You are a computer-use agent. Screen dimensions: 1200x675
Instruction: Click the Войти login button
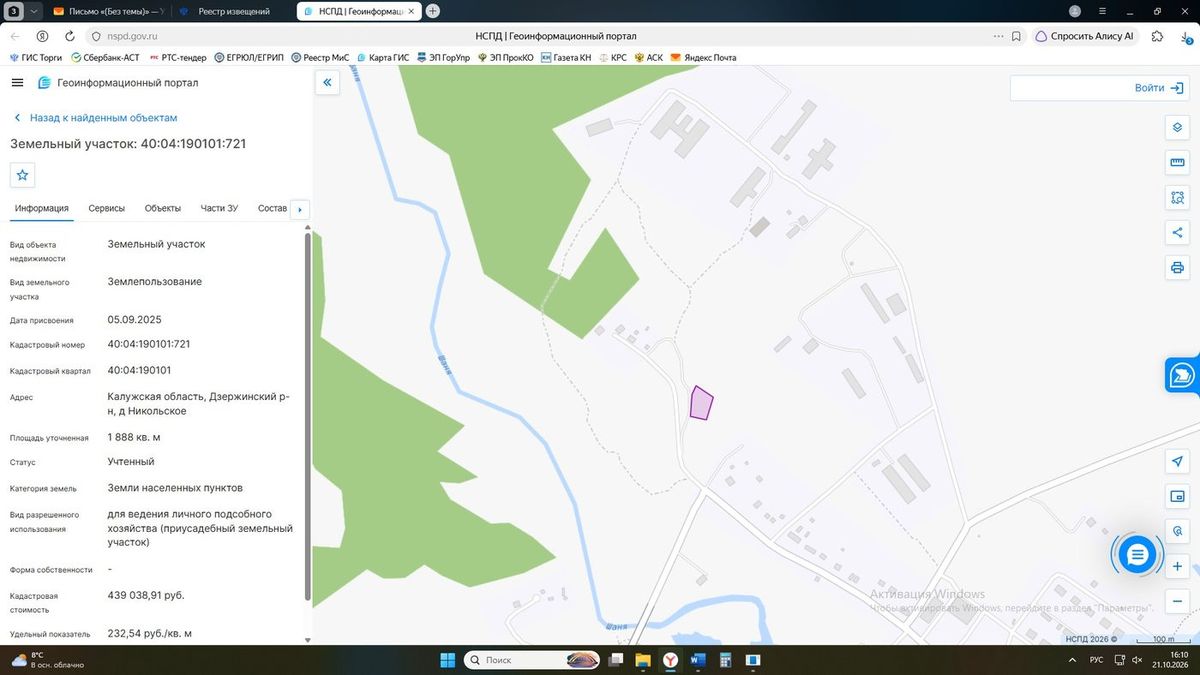1099,88
